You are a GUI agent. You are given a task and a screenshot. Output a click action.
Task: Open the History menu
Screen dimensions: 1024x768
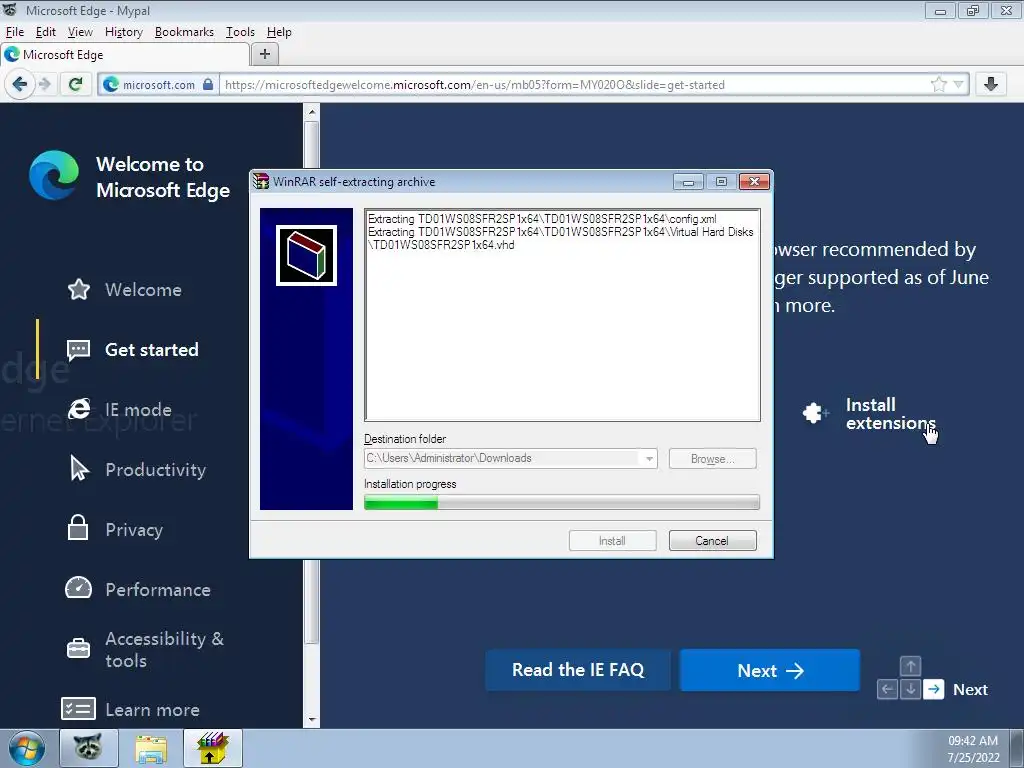point(123,32)
